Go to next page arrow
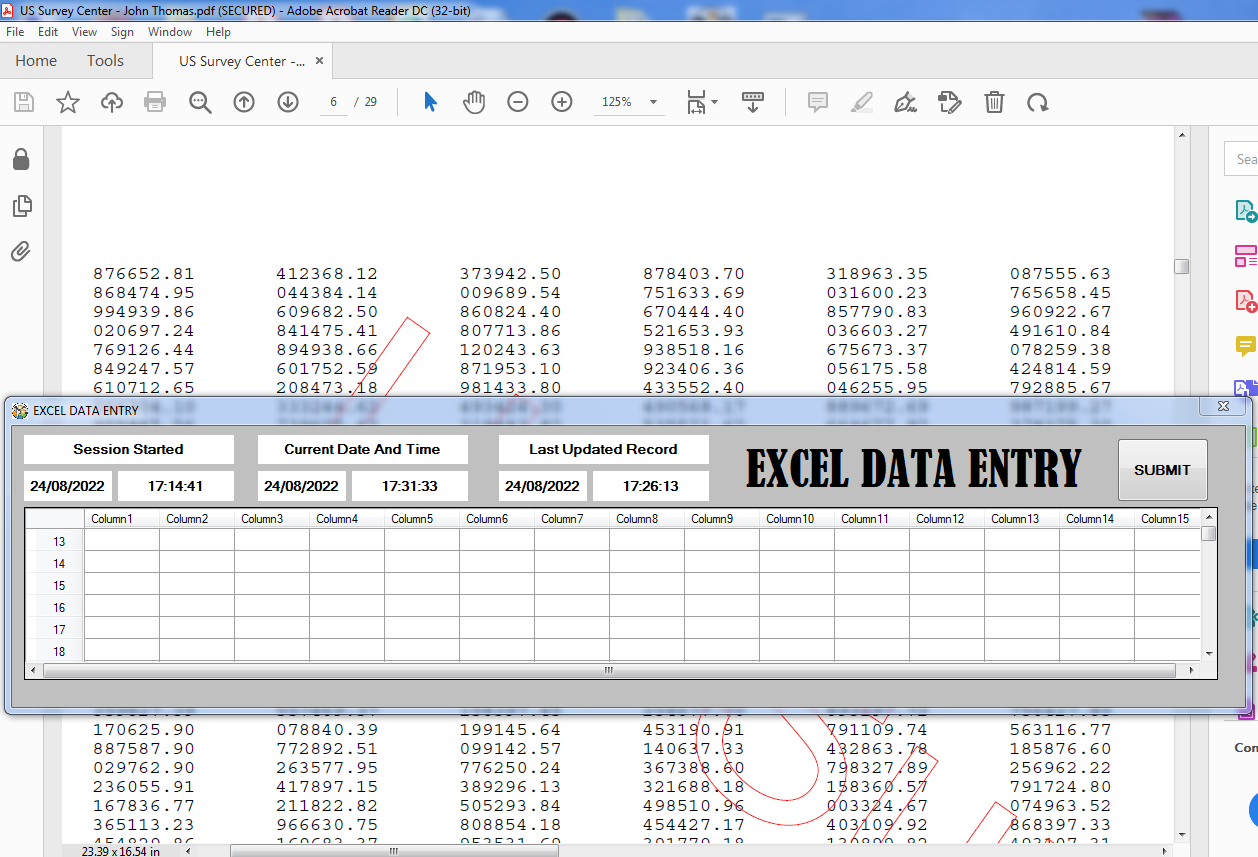Image resolution: width=1258 pixels, height=857 pixels. [x=288, y=102]
